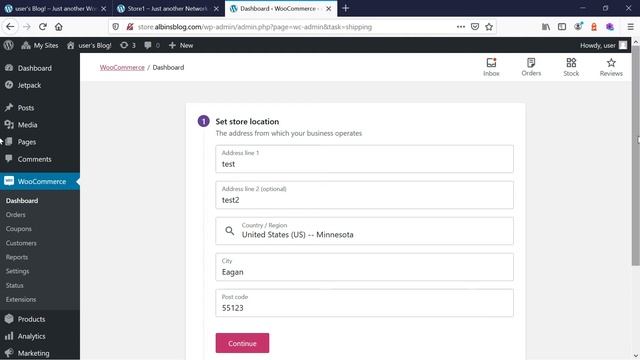Open the user's Blog! site menu

click(x=89, y=45)
